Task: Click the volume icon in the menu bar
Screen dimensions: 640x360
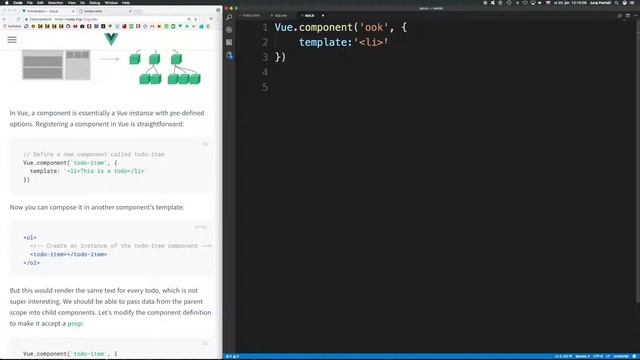Action: pyautogui.click(x=540, y=3)
